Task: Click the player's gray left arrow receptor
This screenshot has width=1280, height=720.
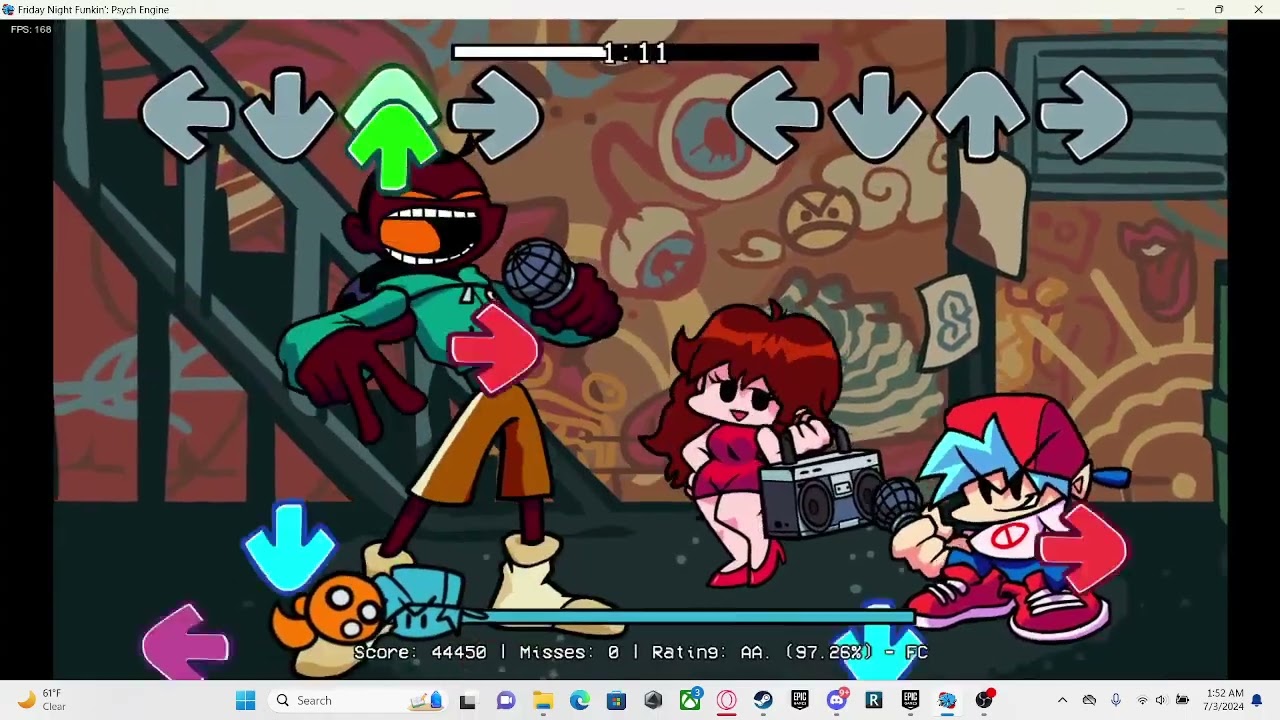Action: (775, 116)
